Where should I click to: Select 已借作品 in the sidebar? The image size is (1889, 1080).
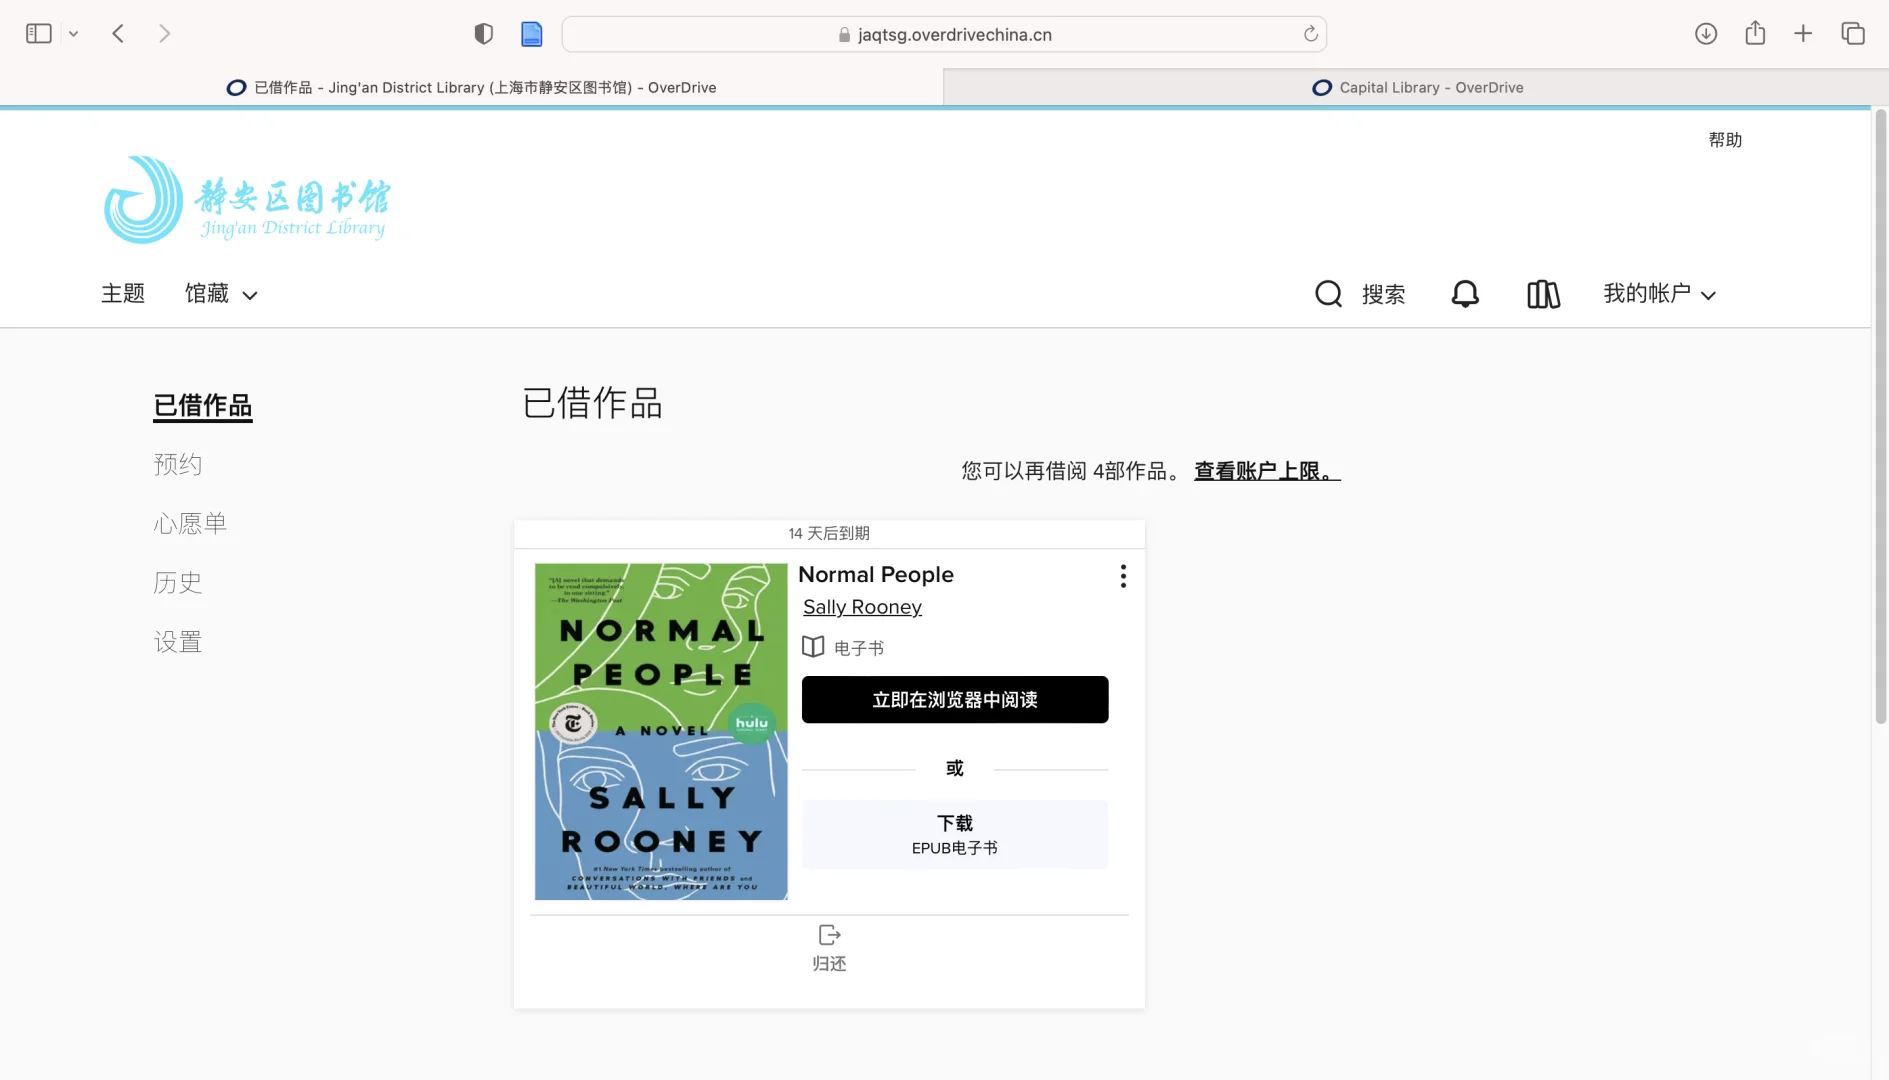[x=203, y=406]
